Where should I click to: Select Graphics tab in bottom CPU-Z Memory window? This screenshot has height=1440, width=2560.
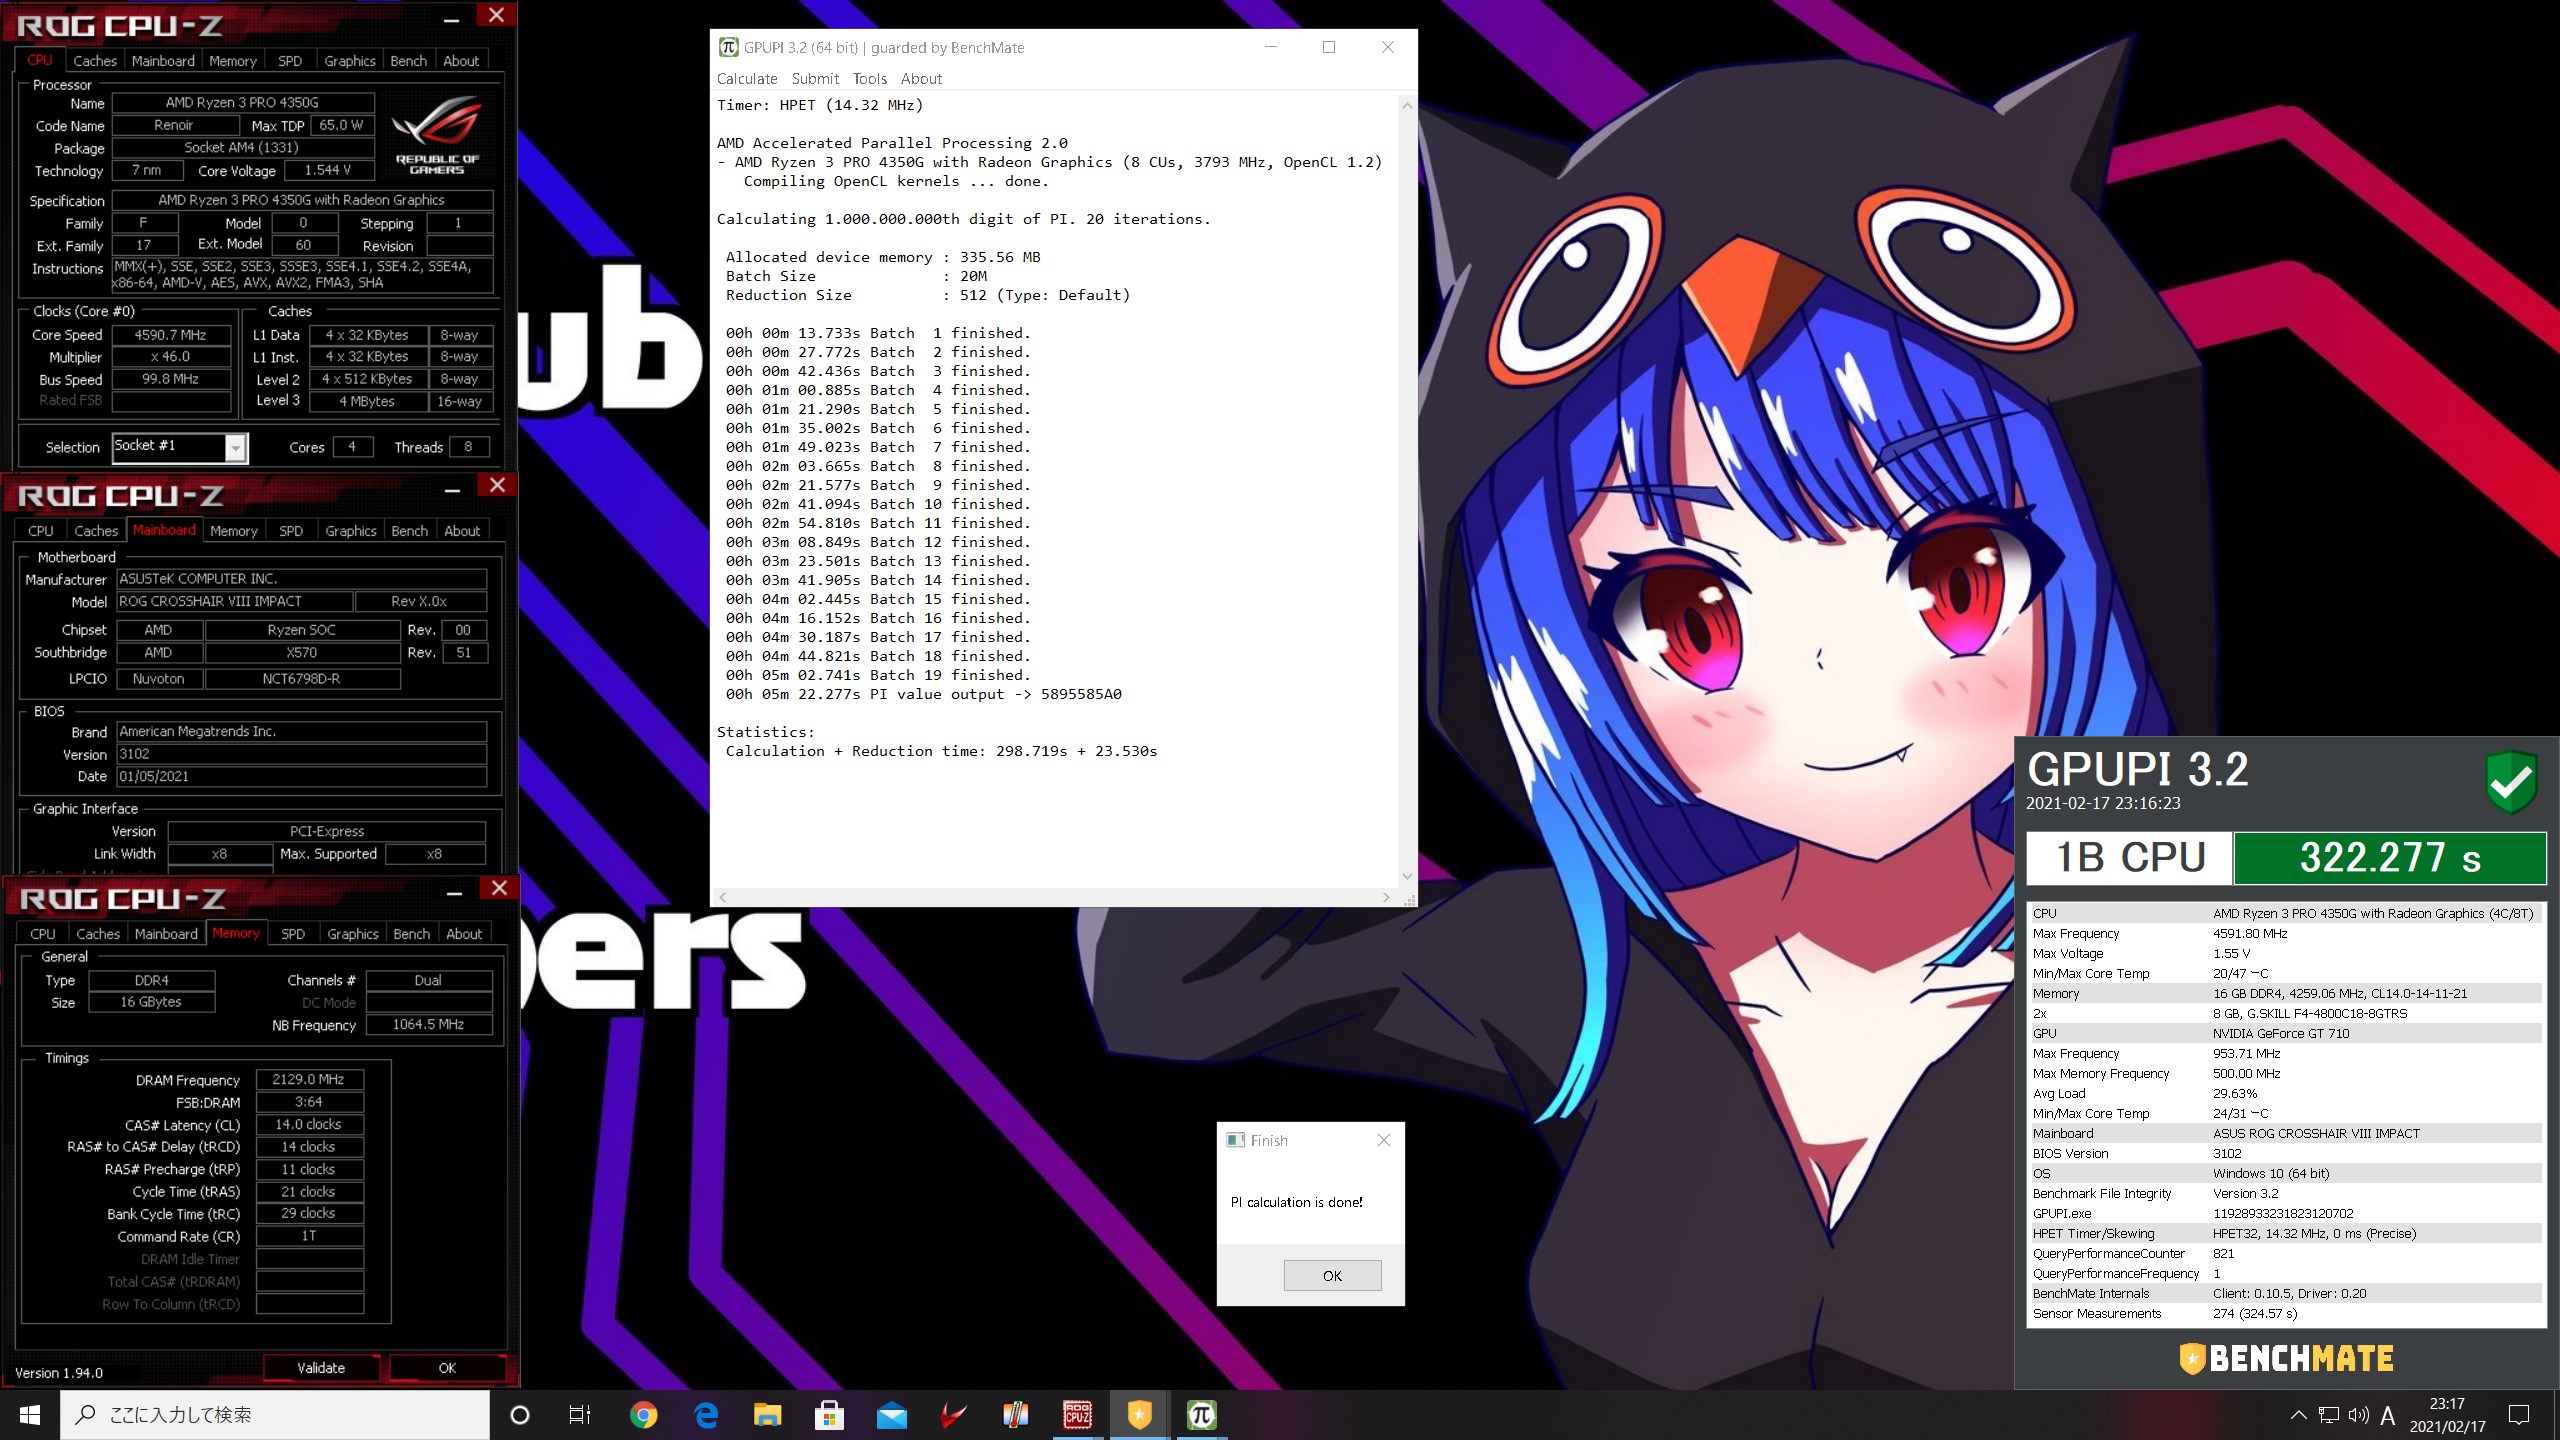[353, 934]
